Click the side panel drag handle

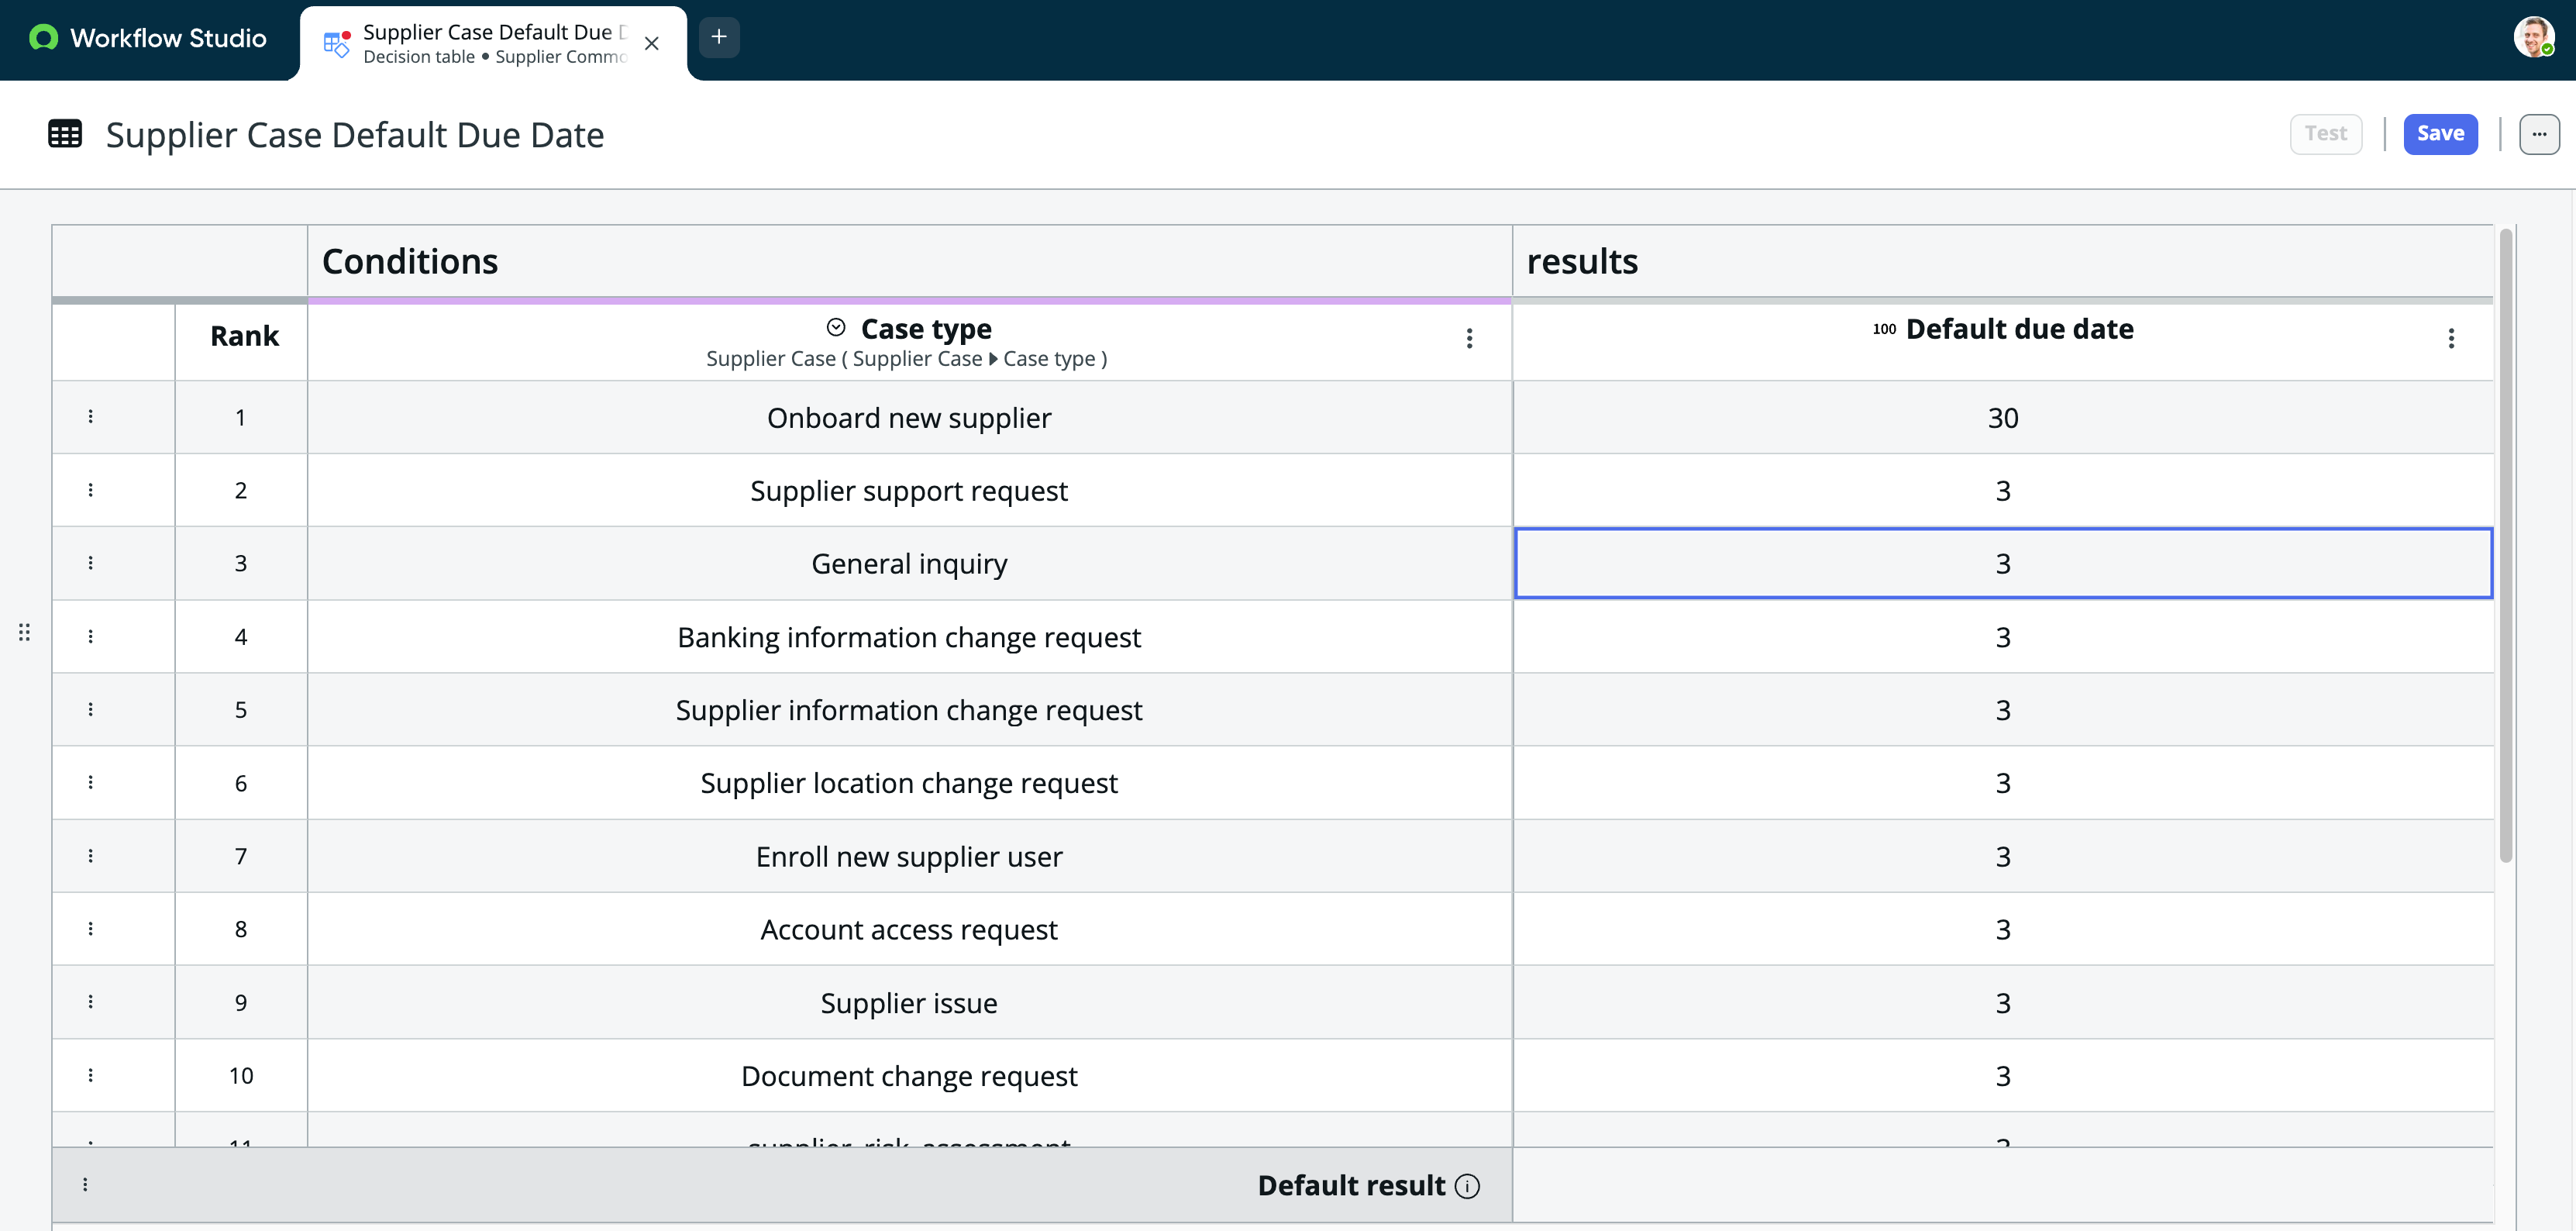coord(24,632)
